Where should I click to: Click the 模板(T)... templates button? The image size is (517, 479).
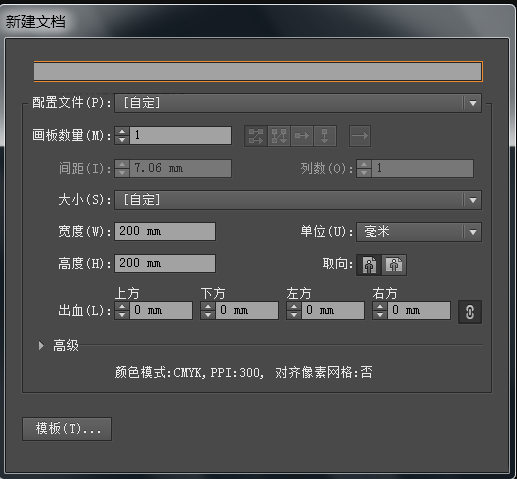67,429
